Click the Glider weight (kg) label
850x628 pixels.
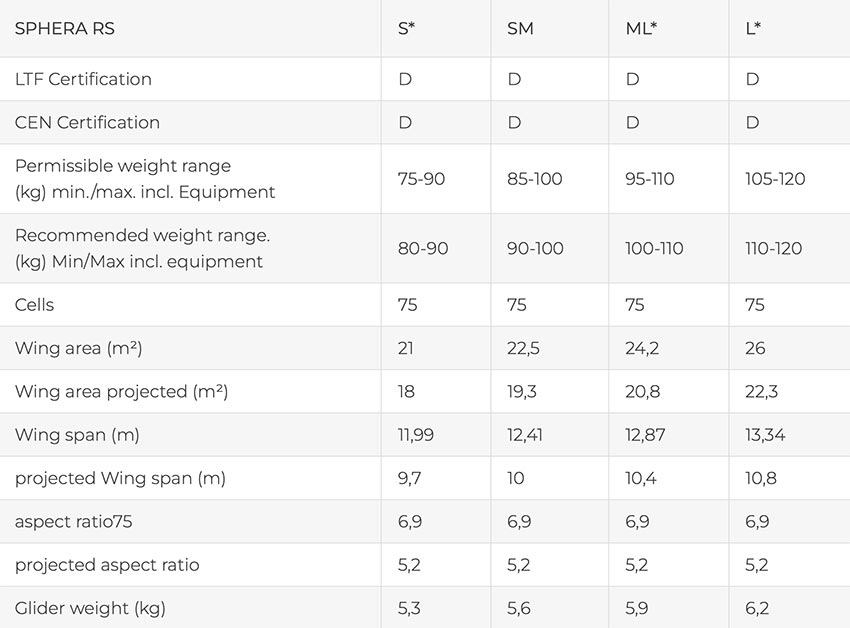(x=90, y=608)
